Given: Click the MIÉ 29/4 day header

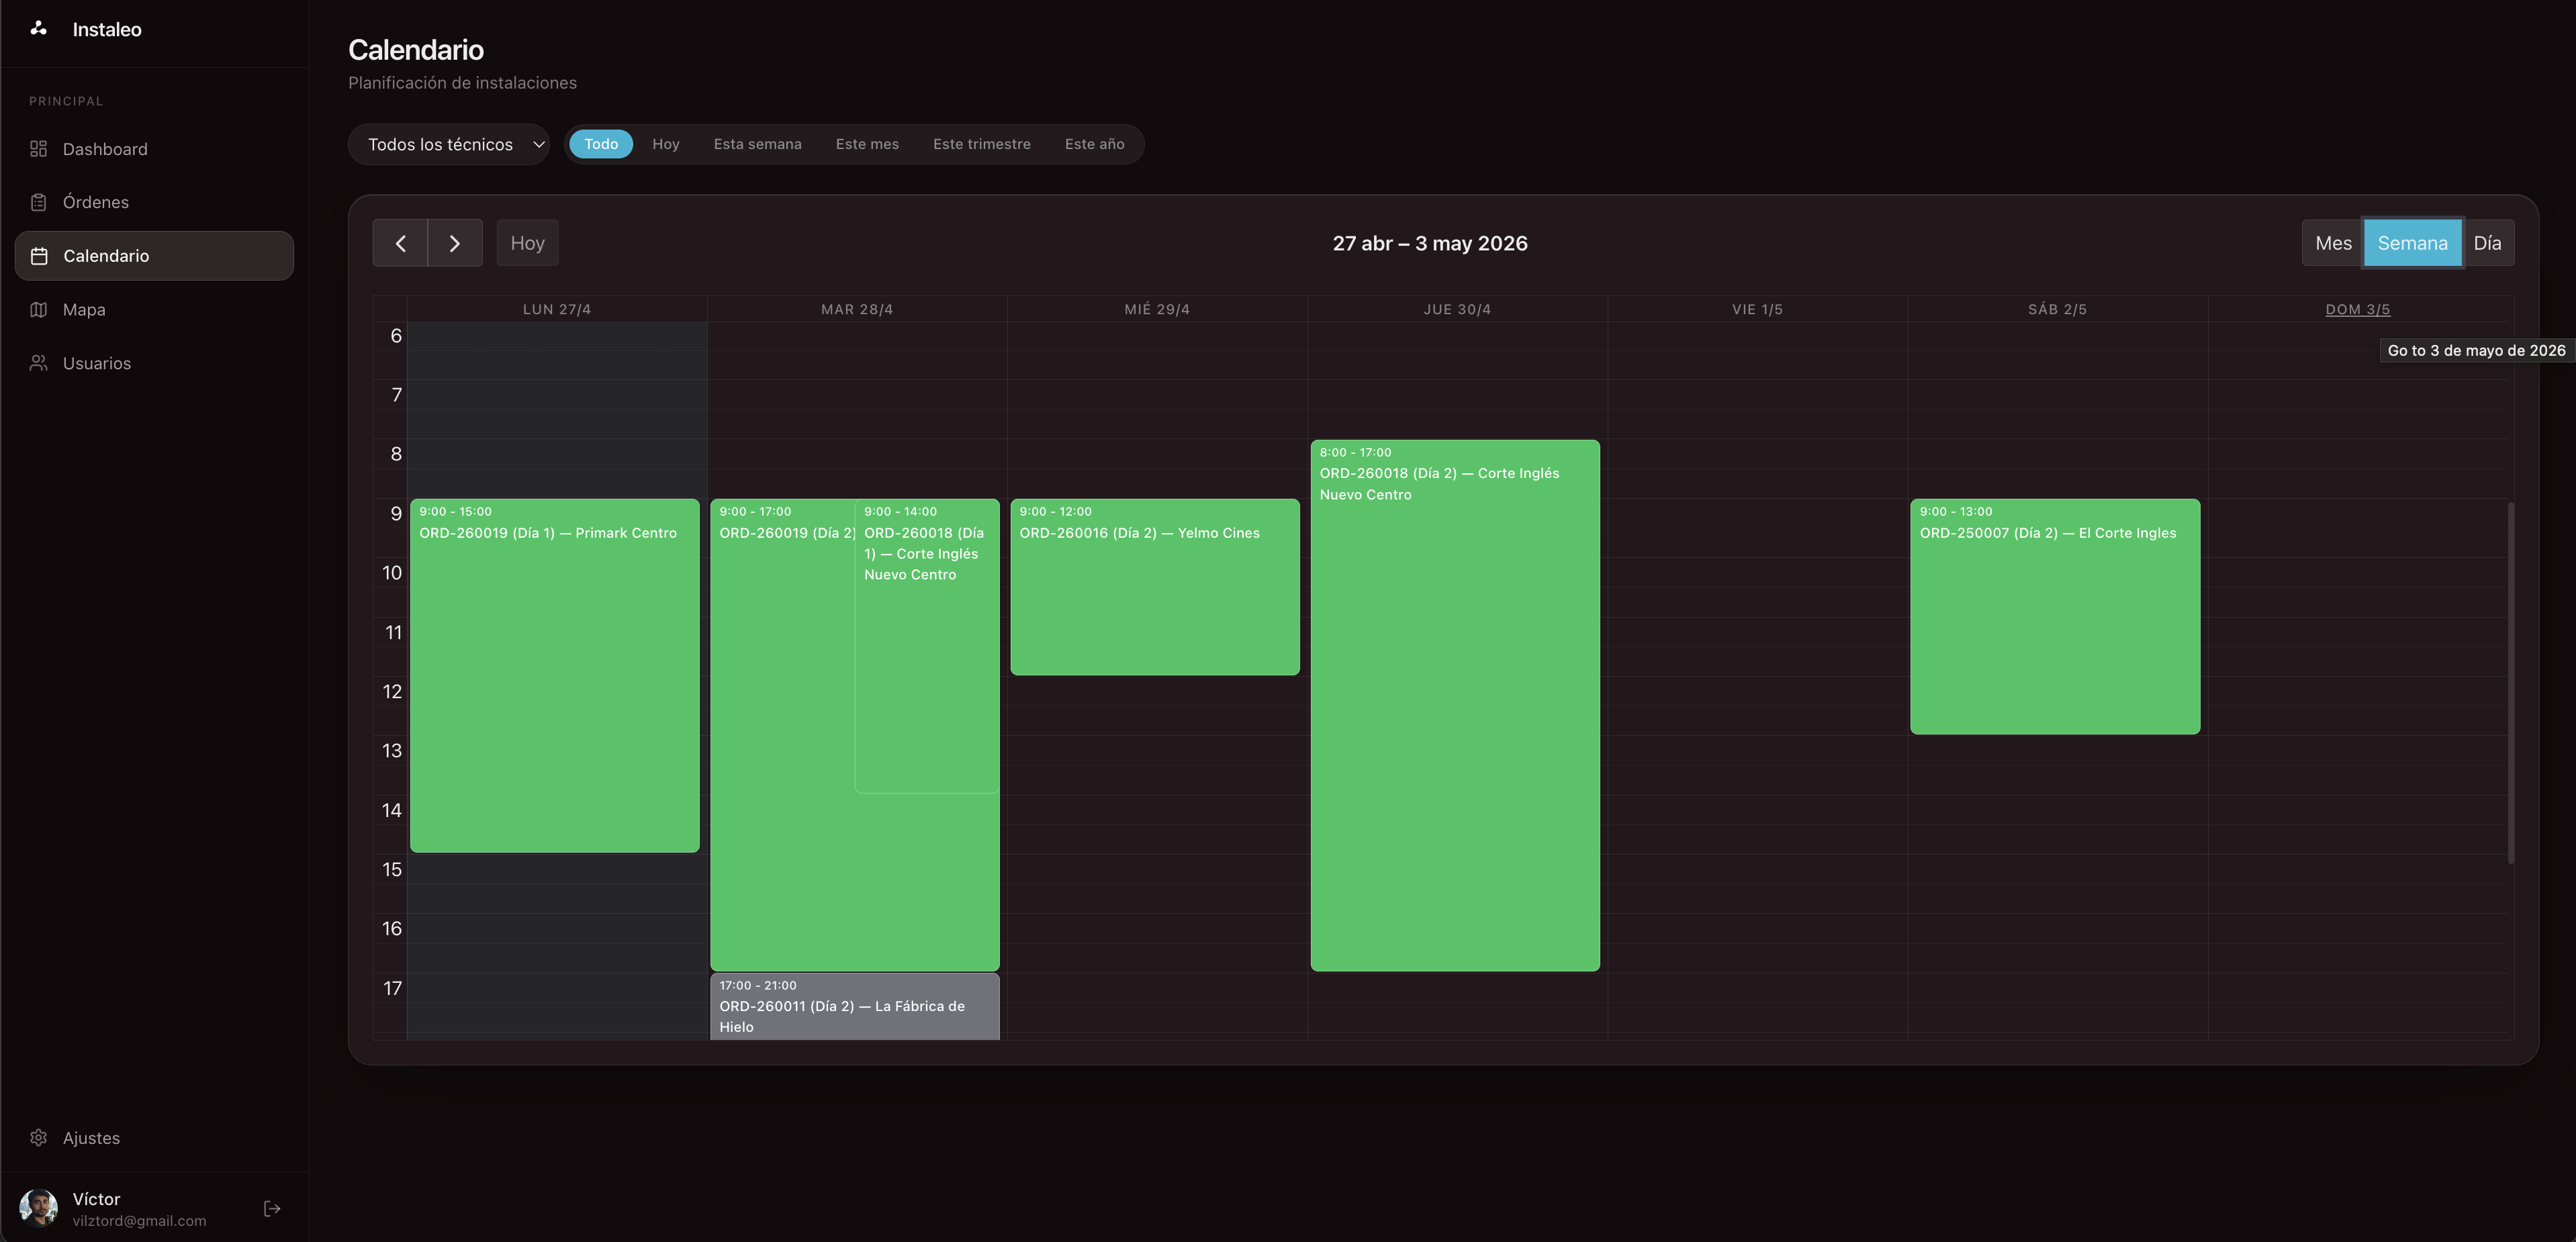Looking at the screenshot, I should pyautogui.click(x=1157, y=310).
